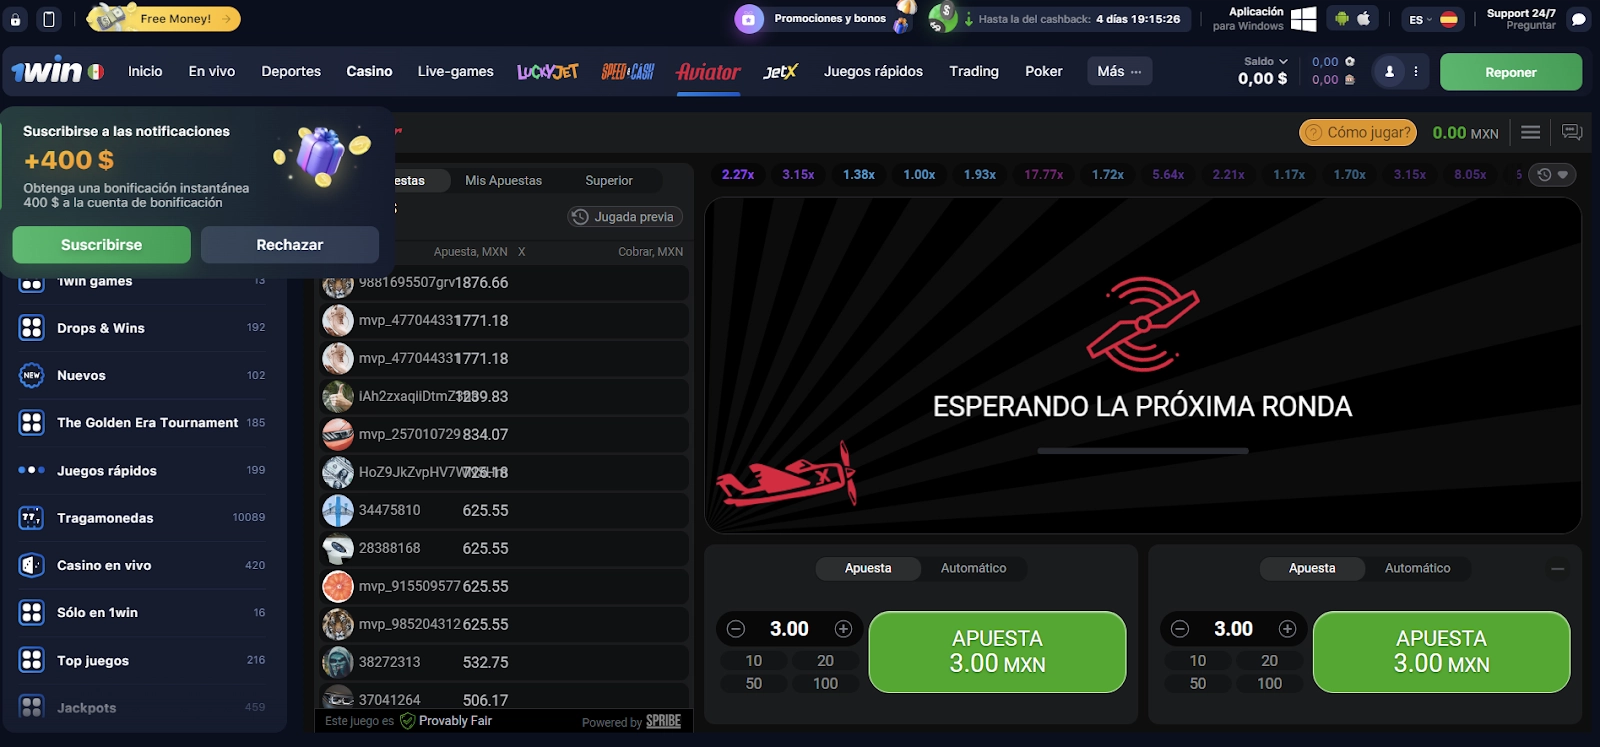Select Automático mode in first bet panel
The height and width of the screenshot is (747, 1600).
click(x=974, y=568)
